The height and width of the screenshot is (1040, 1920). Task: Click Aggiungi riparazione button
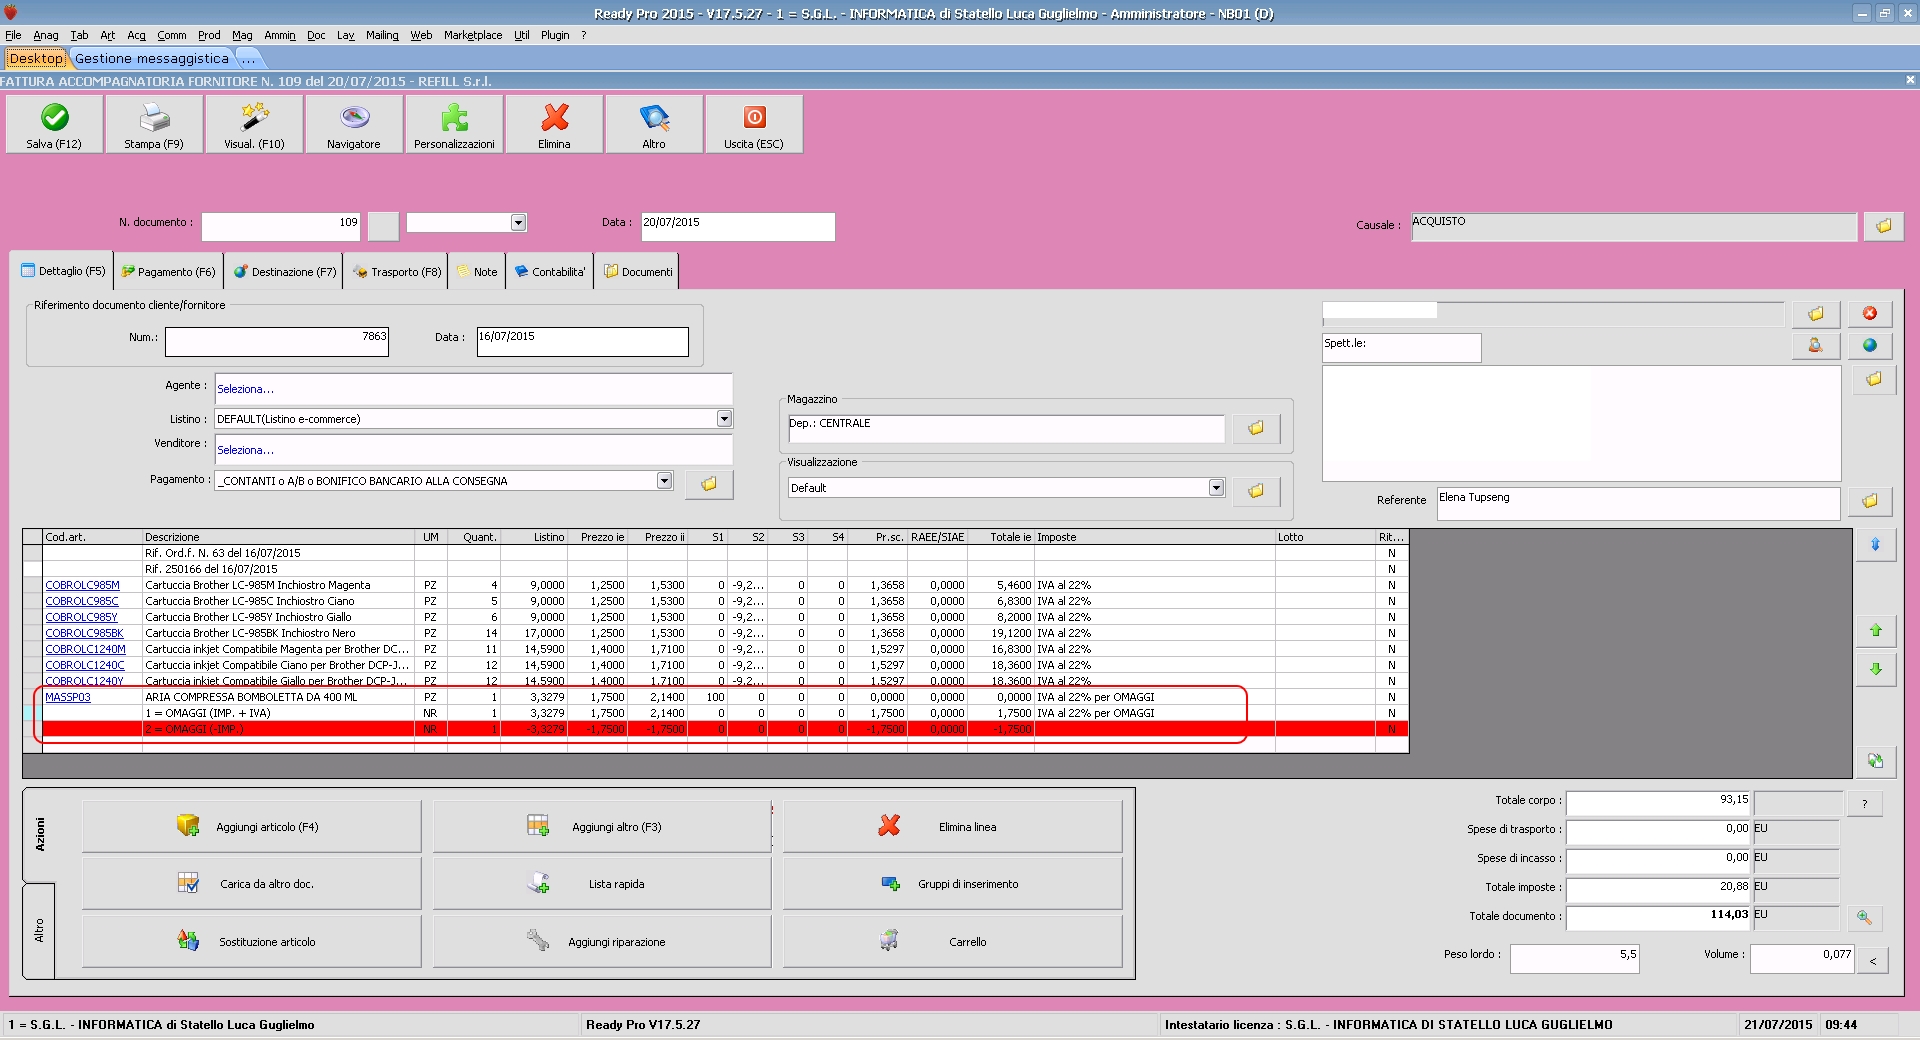pos(602,942)
